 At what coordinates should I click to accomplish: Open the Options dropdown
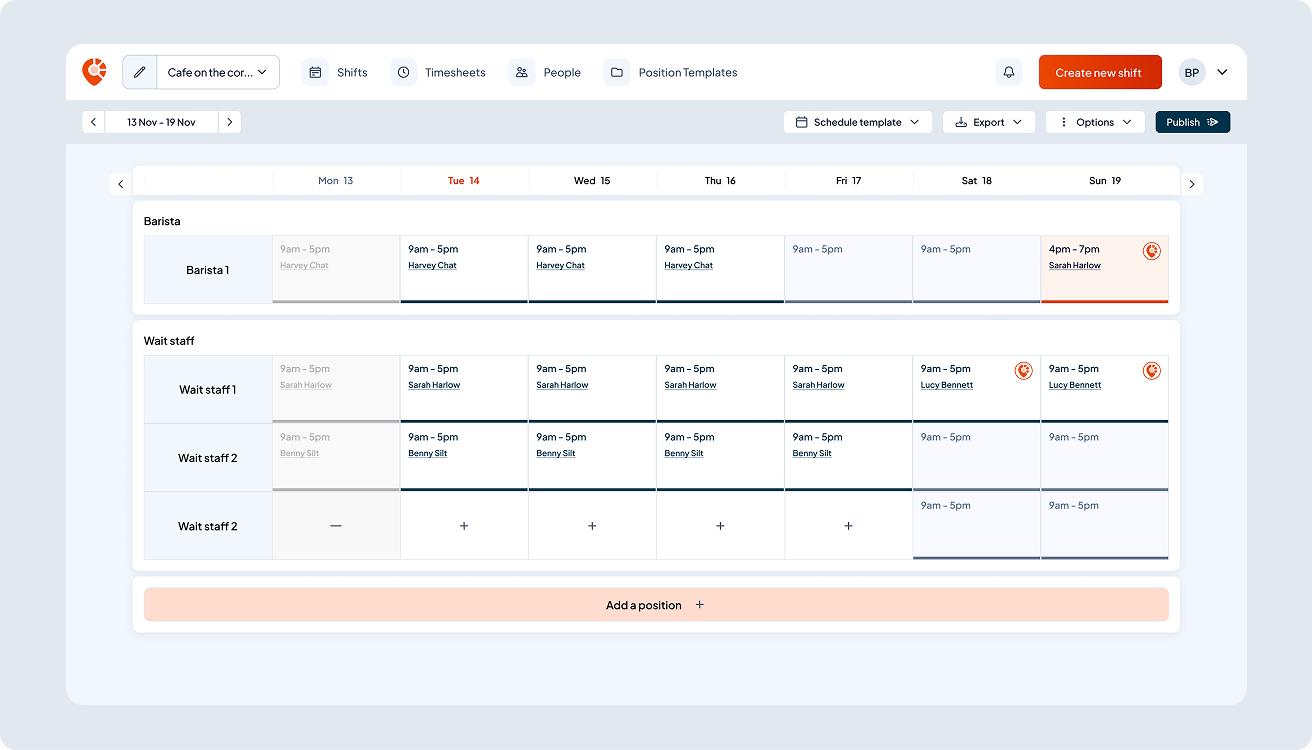pyautogui.click(x=1095, y=122)
